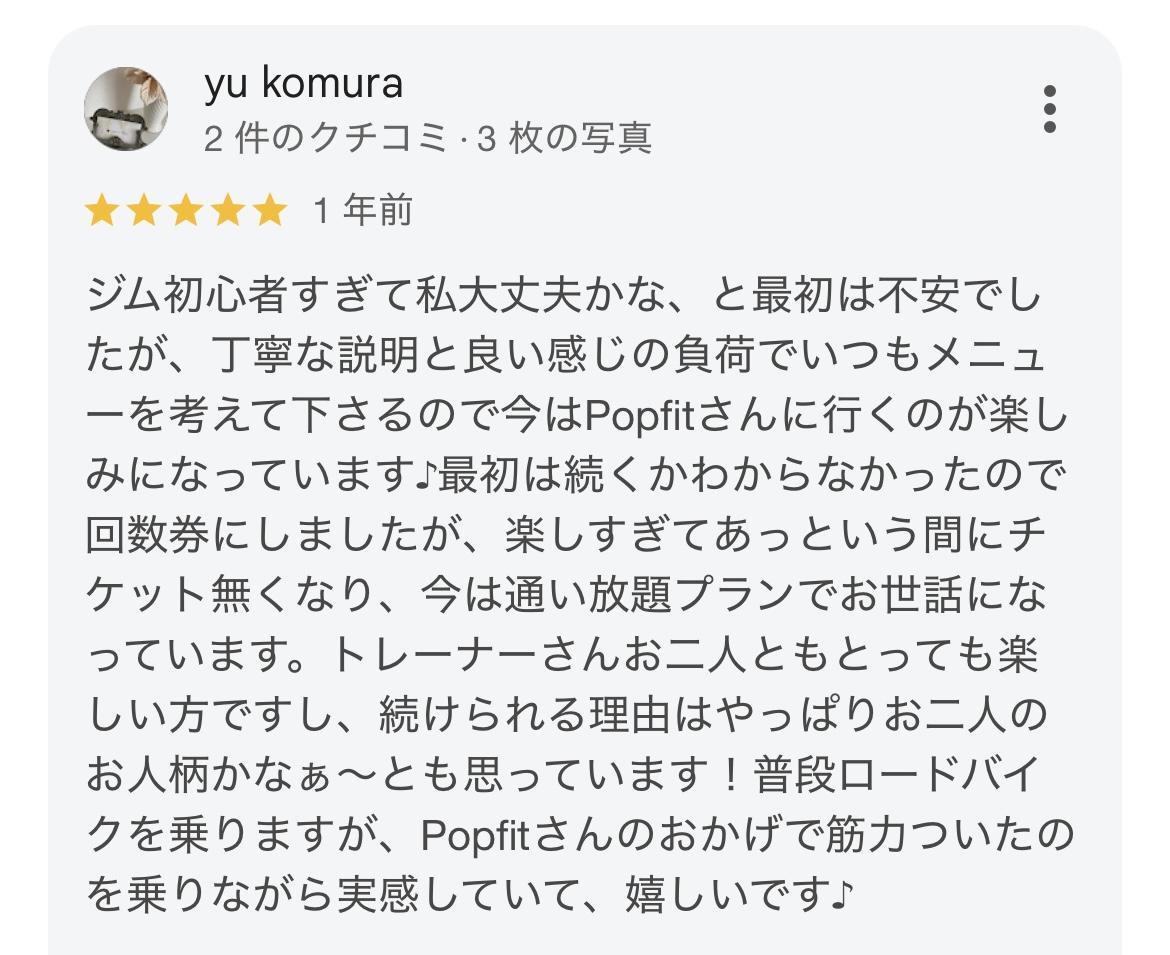Click the first rating star
This screenshot has height=955, width=1170.
[x=101, y=211]
